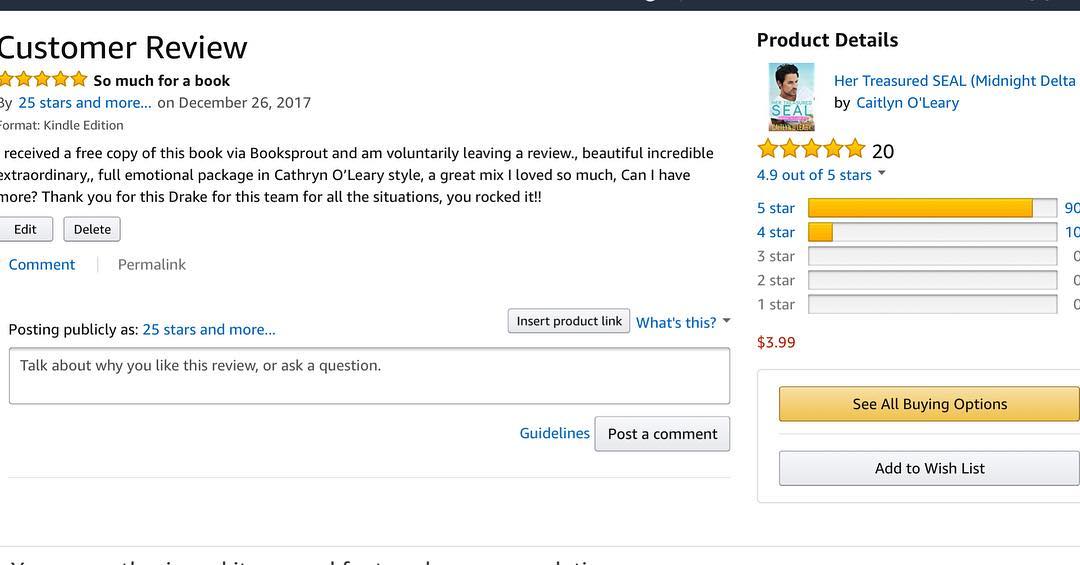Visit author Caitlyn O'Leary's page

(907, 102)
